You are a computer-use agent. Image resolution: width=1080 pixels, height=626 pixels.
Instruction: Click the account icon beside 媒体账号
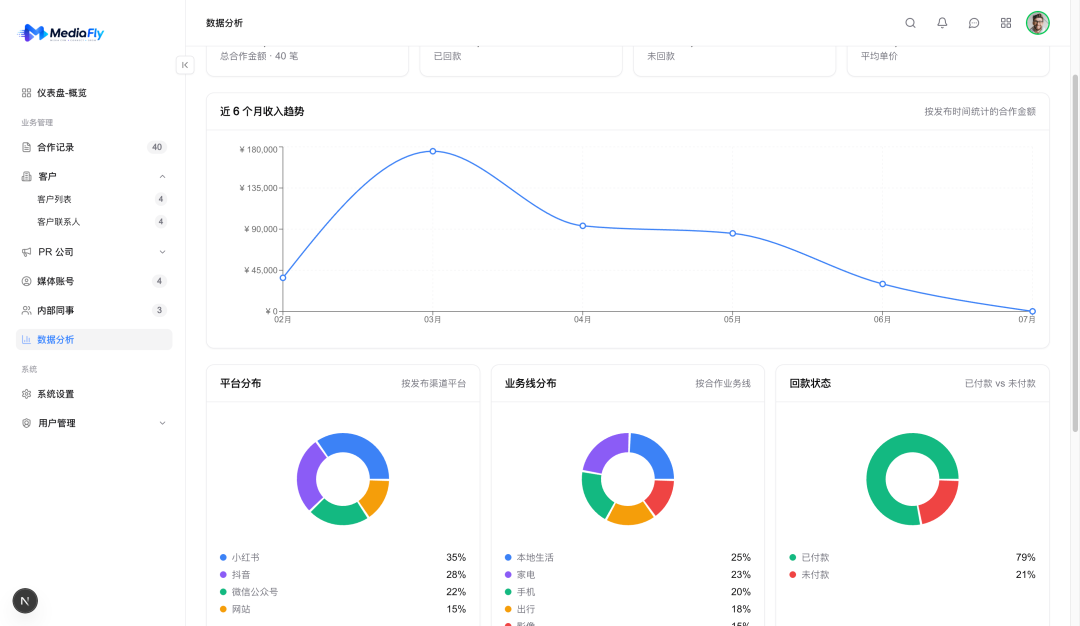[x=26, y=281]
